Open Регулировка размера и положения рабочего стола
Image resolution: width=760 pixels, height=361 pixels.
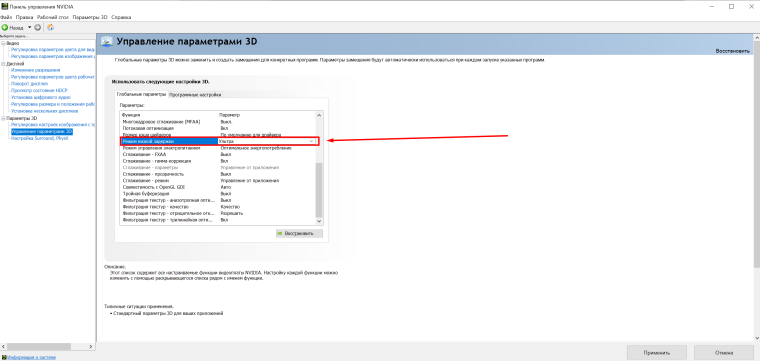(x=52, y=104)
